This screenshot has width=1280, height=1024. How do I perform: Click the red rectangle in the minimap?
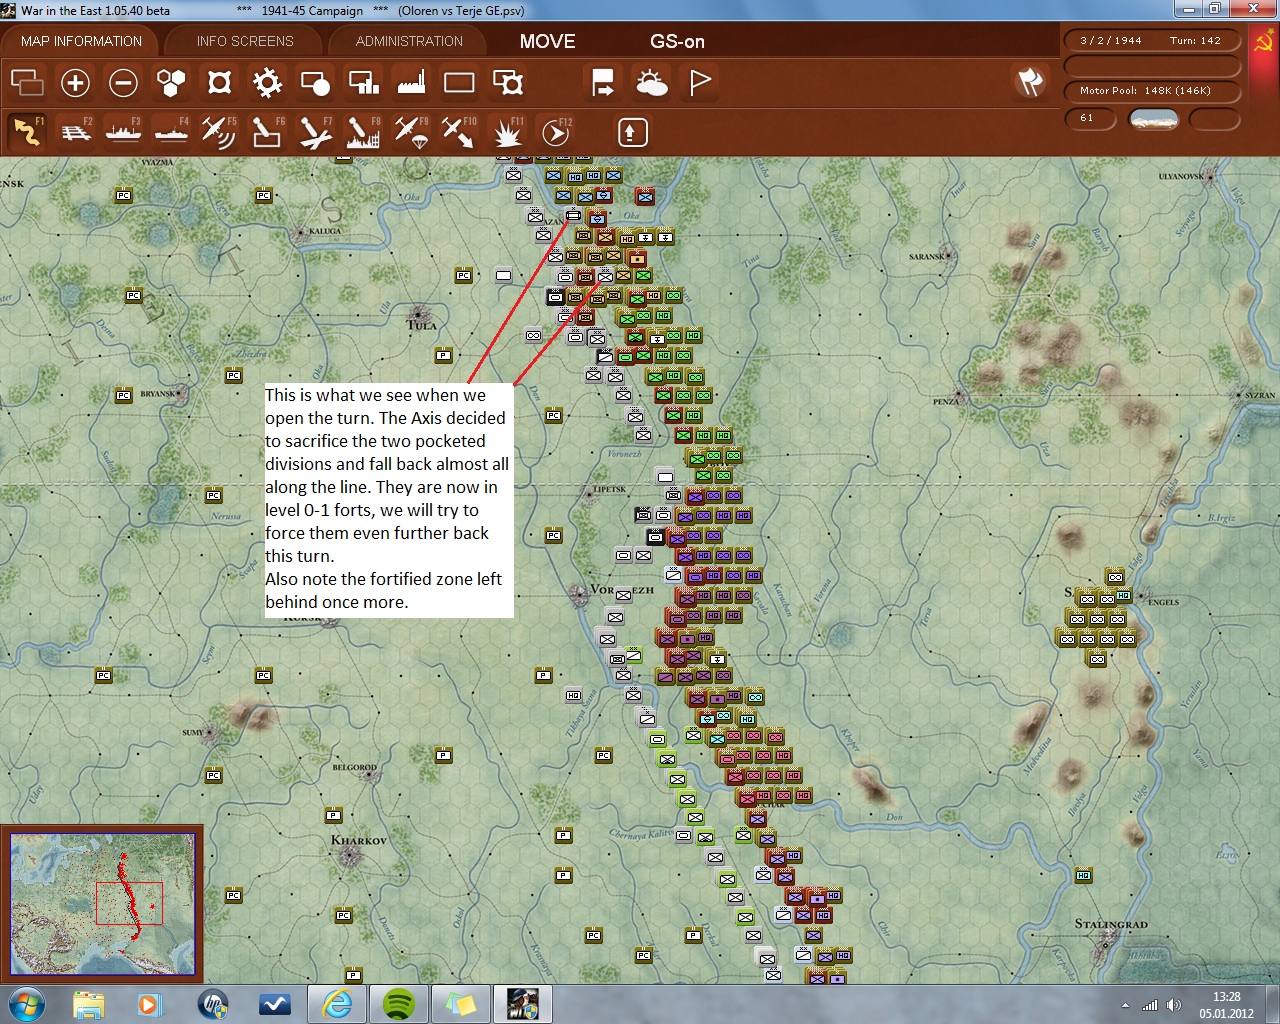tap(129, 903)
